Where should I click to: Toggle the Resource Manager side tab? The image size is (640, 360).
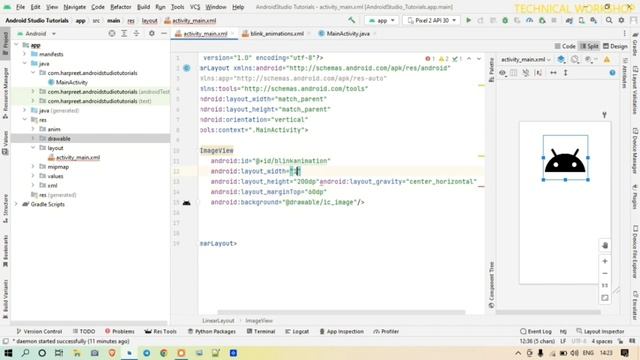pos(5,93)
